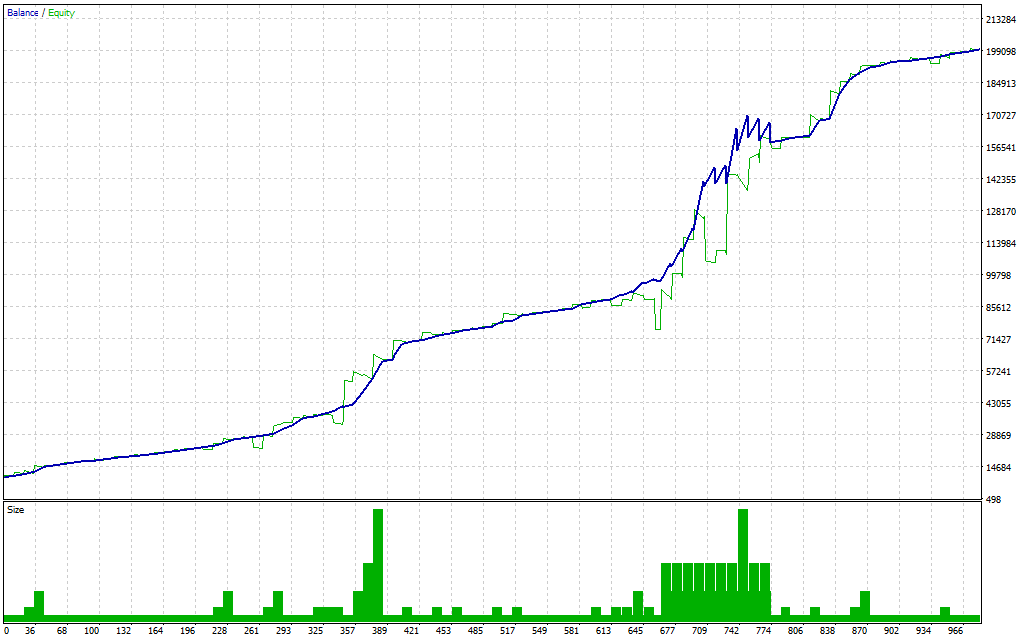Click the Balance legend label

[x=23, y=13]
